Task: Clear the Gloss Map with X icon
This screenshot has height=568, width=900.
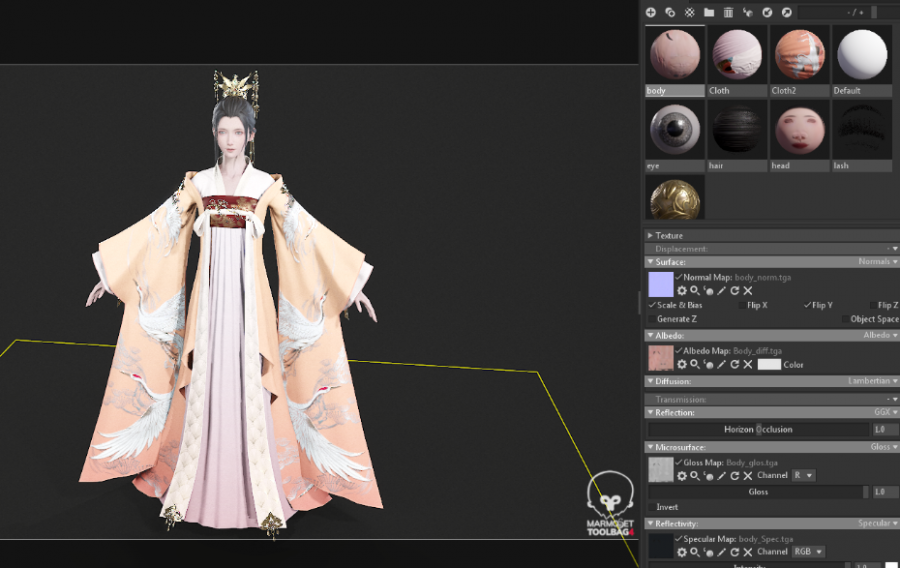Action: 748,476
